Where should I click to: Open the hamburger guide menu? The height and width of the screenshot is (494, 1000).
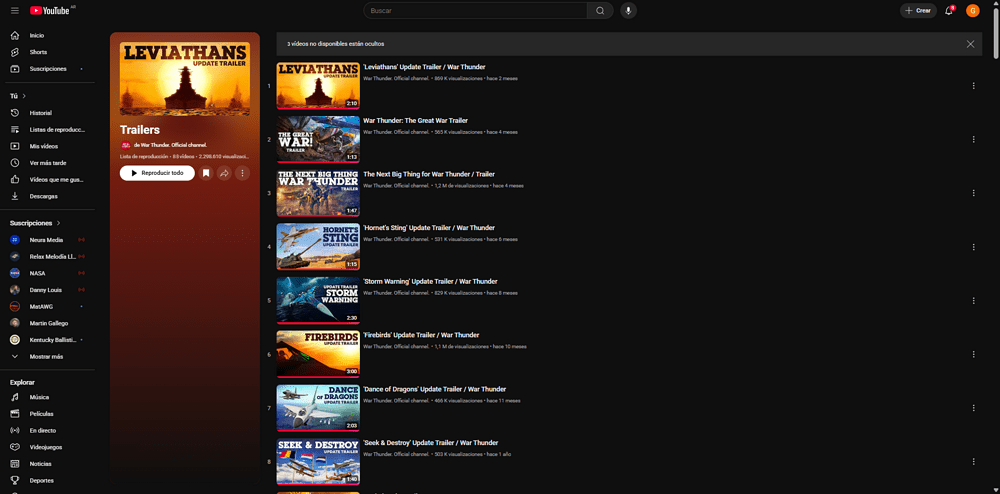[14, 10]
